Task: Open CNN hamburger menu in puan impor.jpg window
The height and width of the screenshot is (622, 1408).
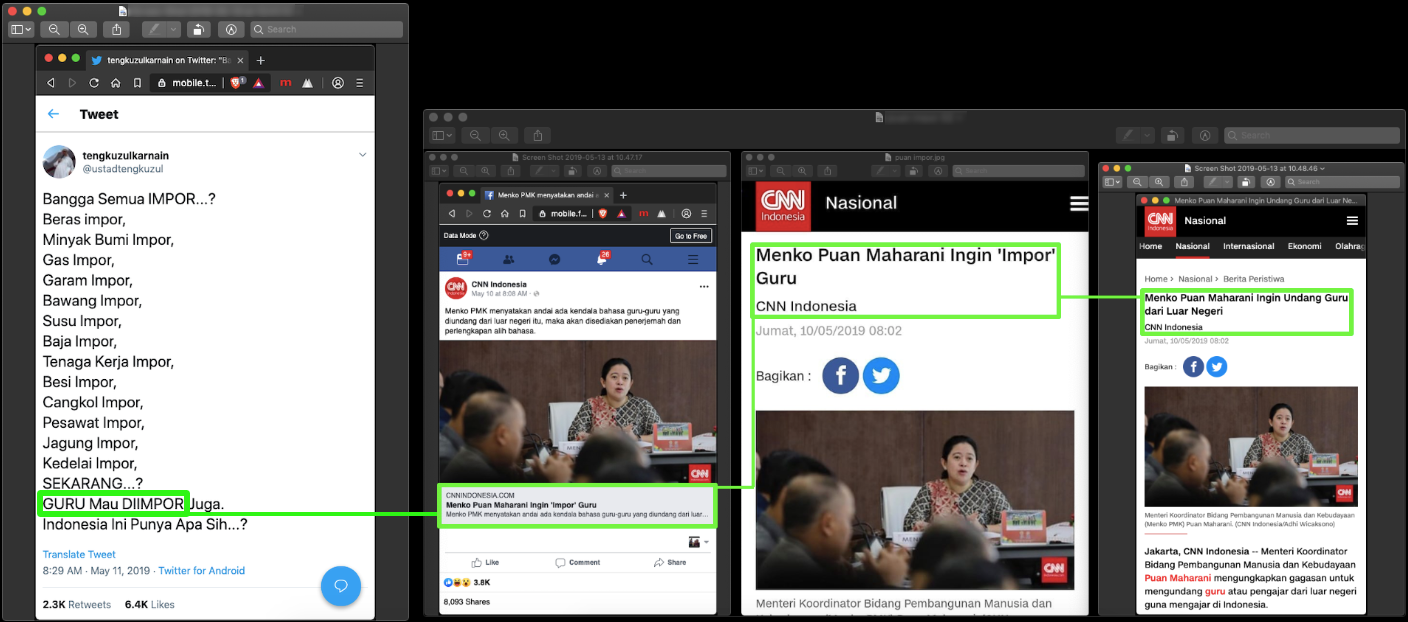Action: pos(1078,203)
